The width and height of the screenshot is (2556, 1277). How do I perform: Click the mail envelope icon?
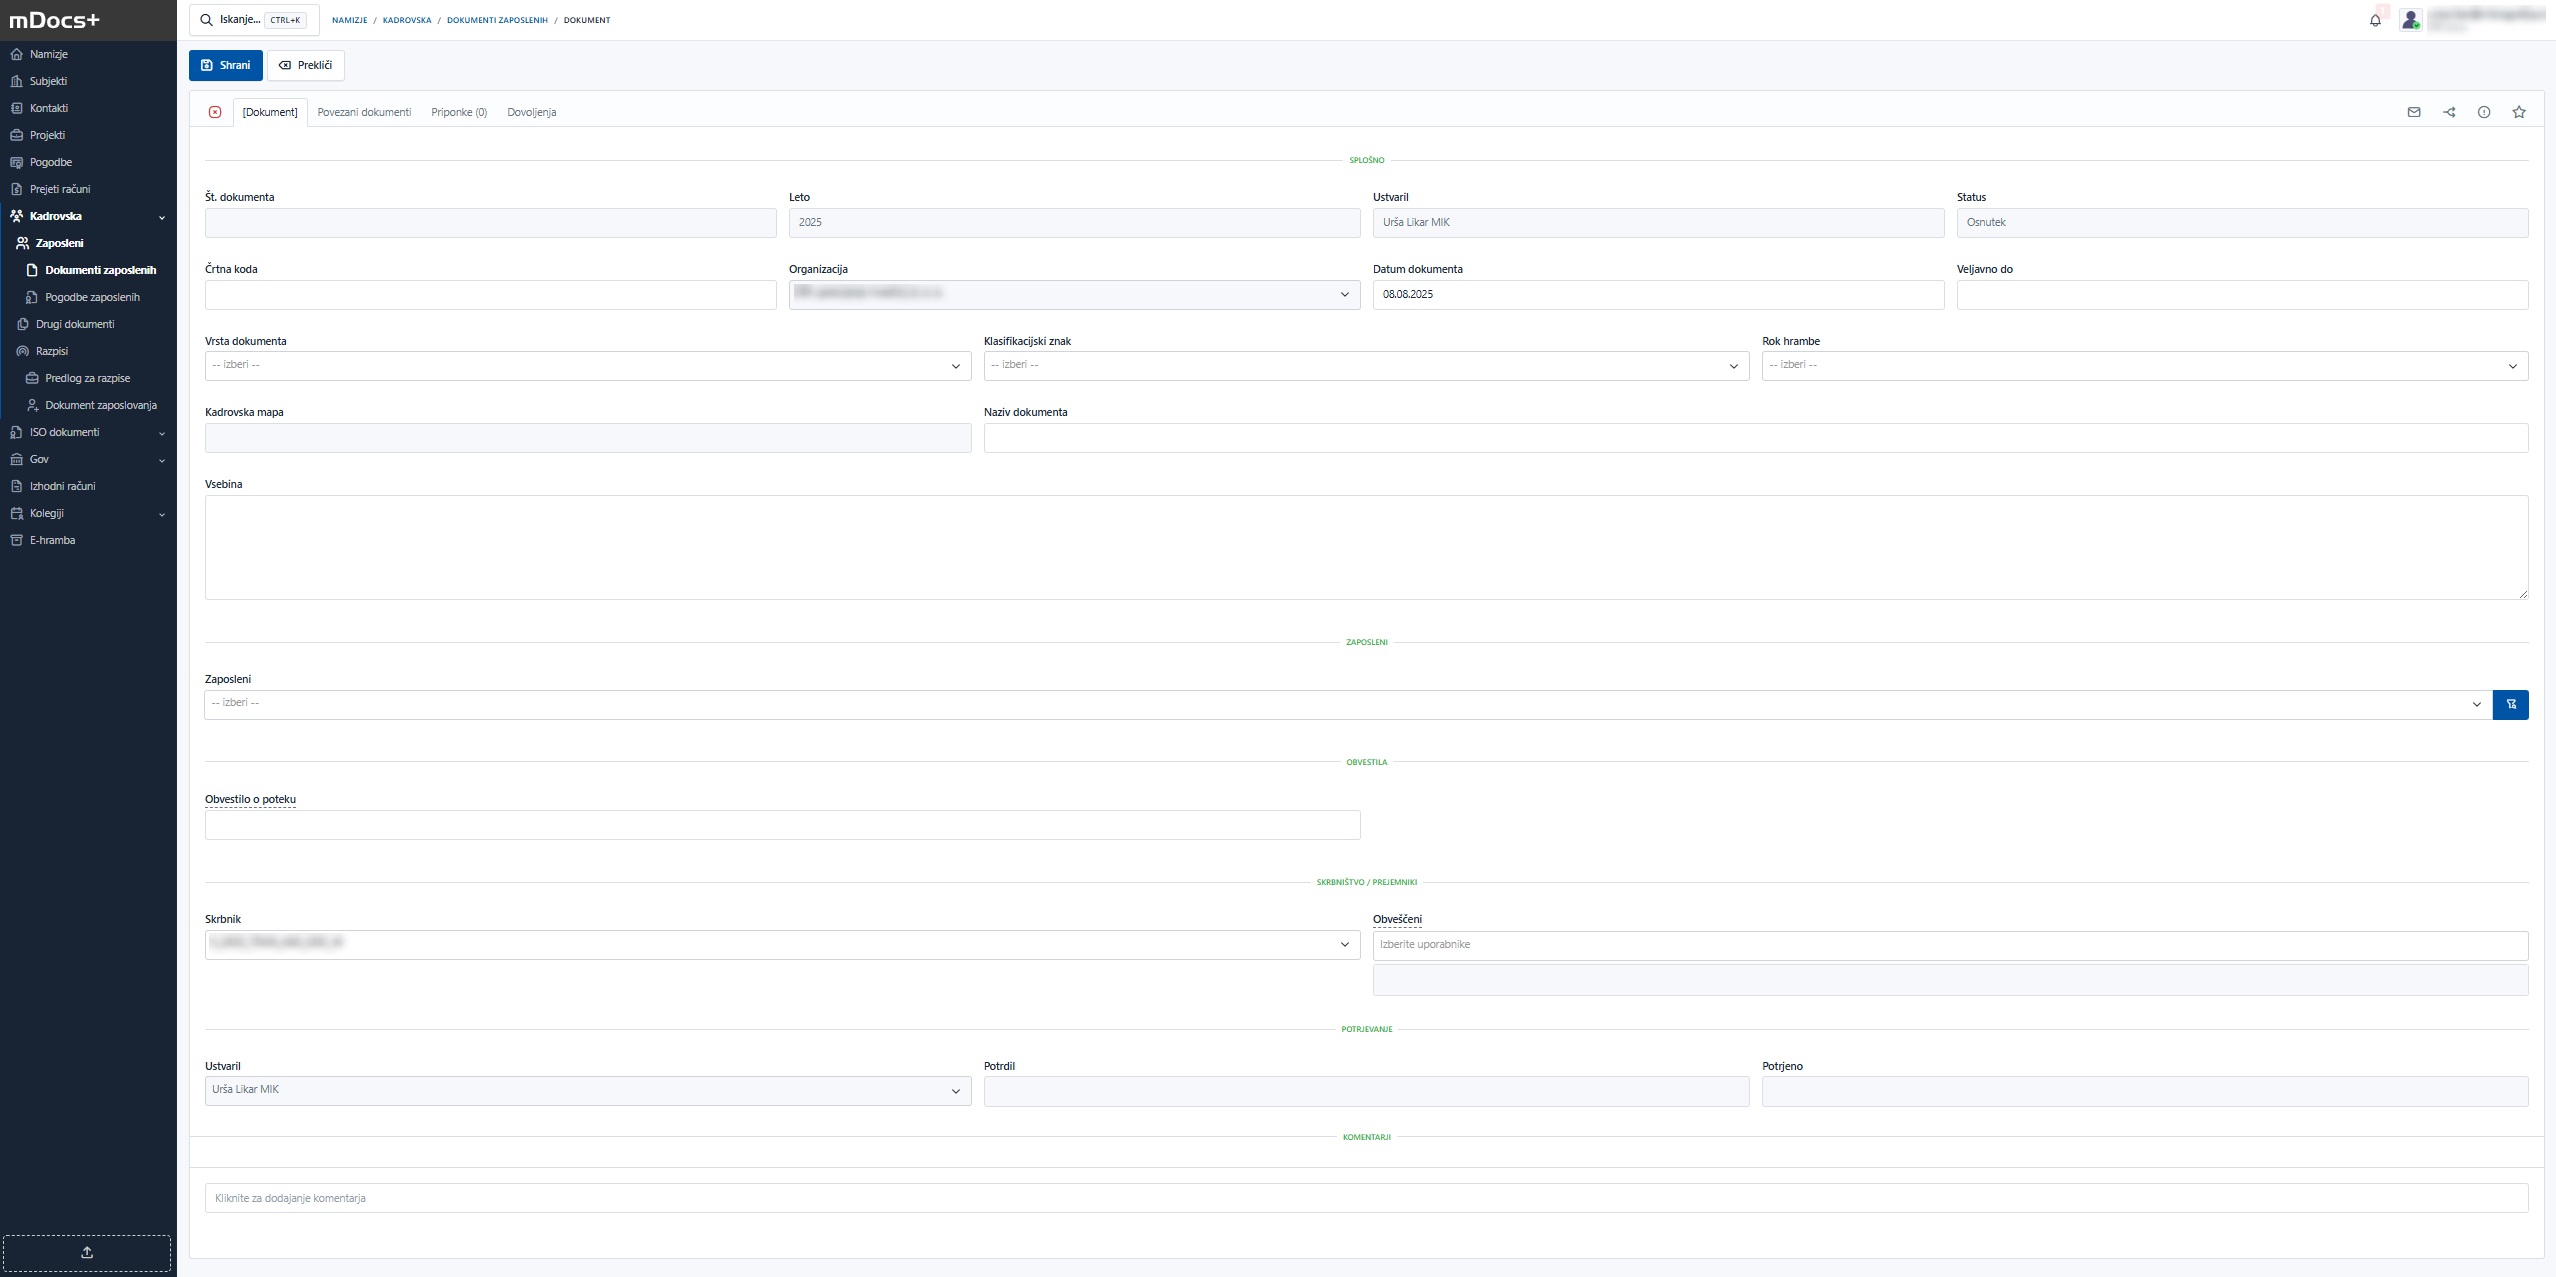[x=2414, y=112]
